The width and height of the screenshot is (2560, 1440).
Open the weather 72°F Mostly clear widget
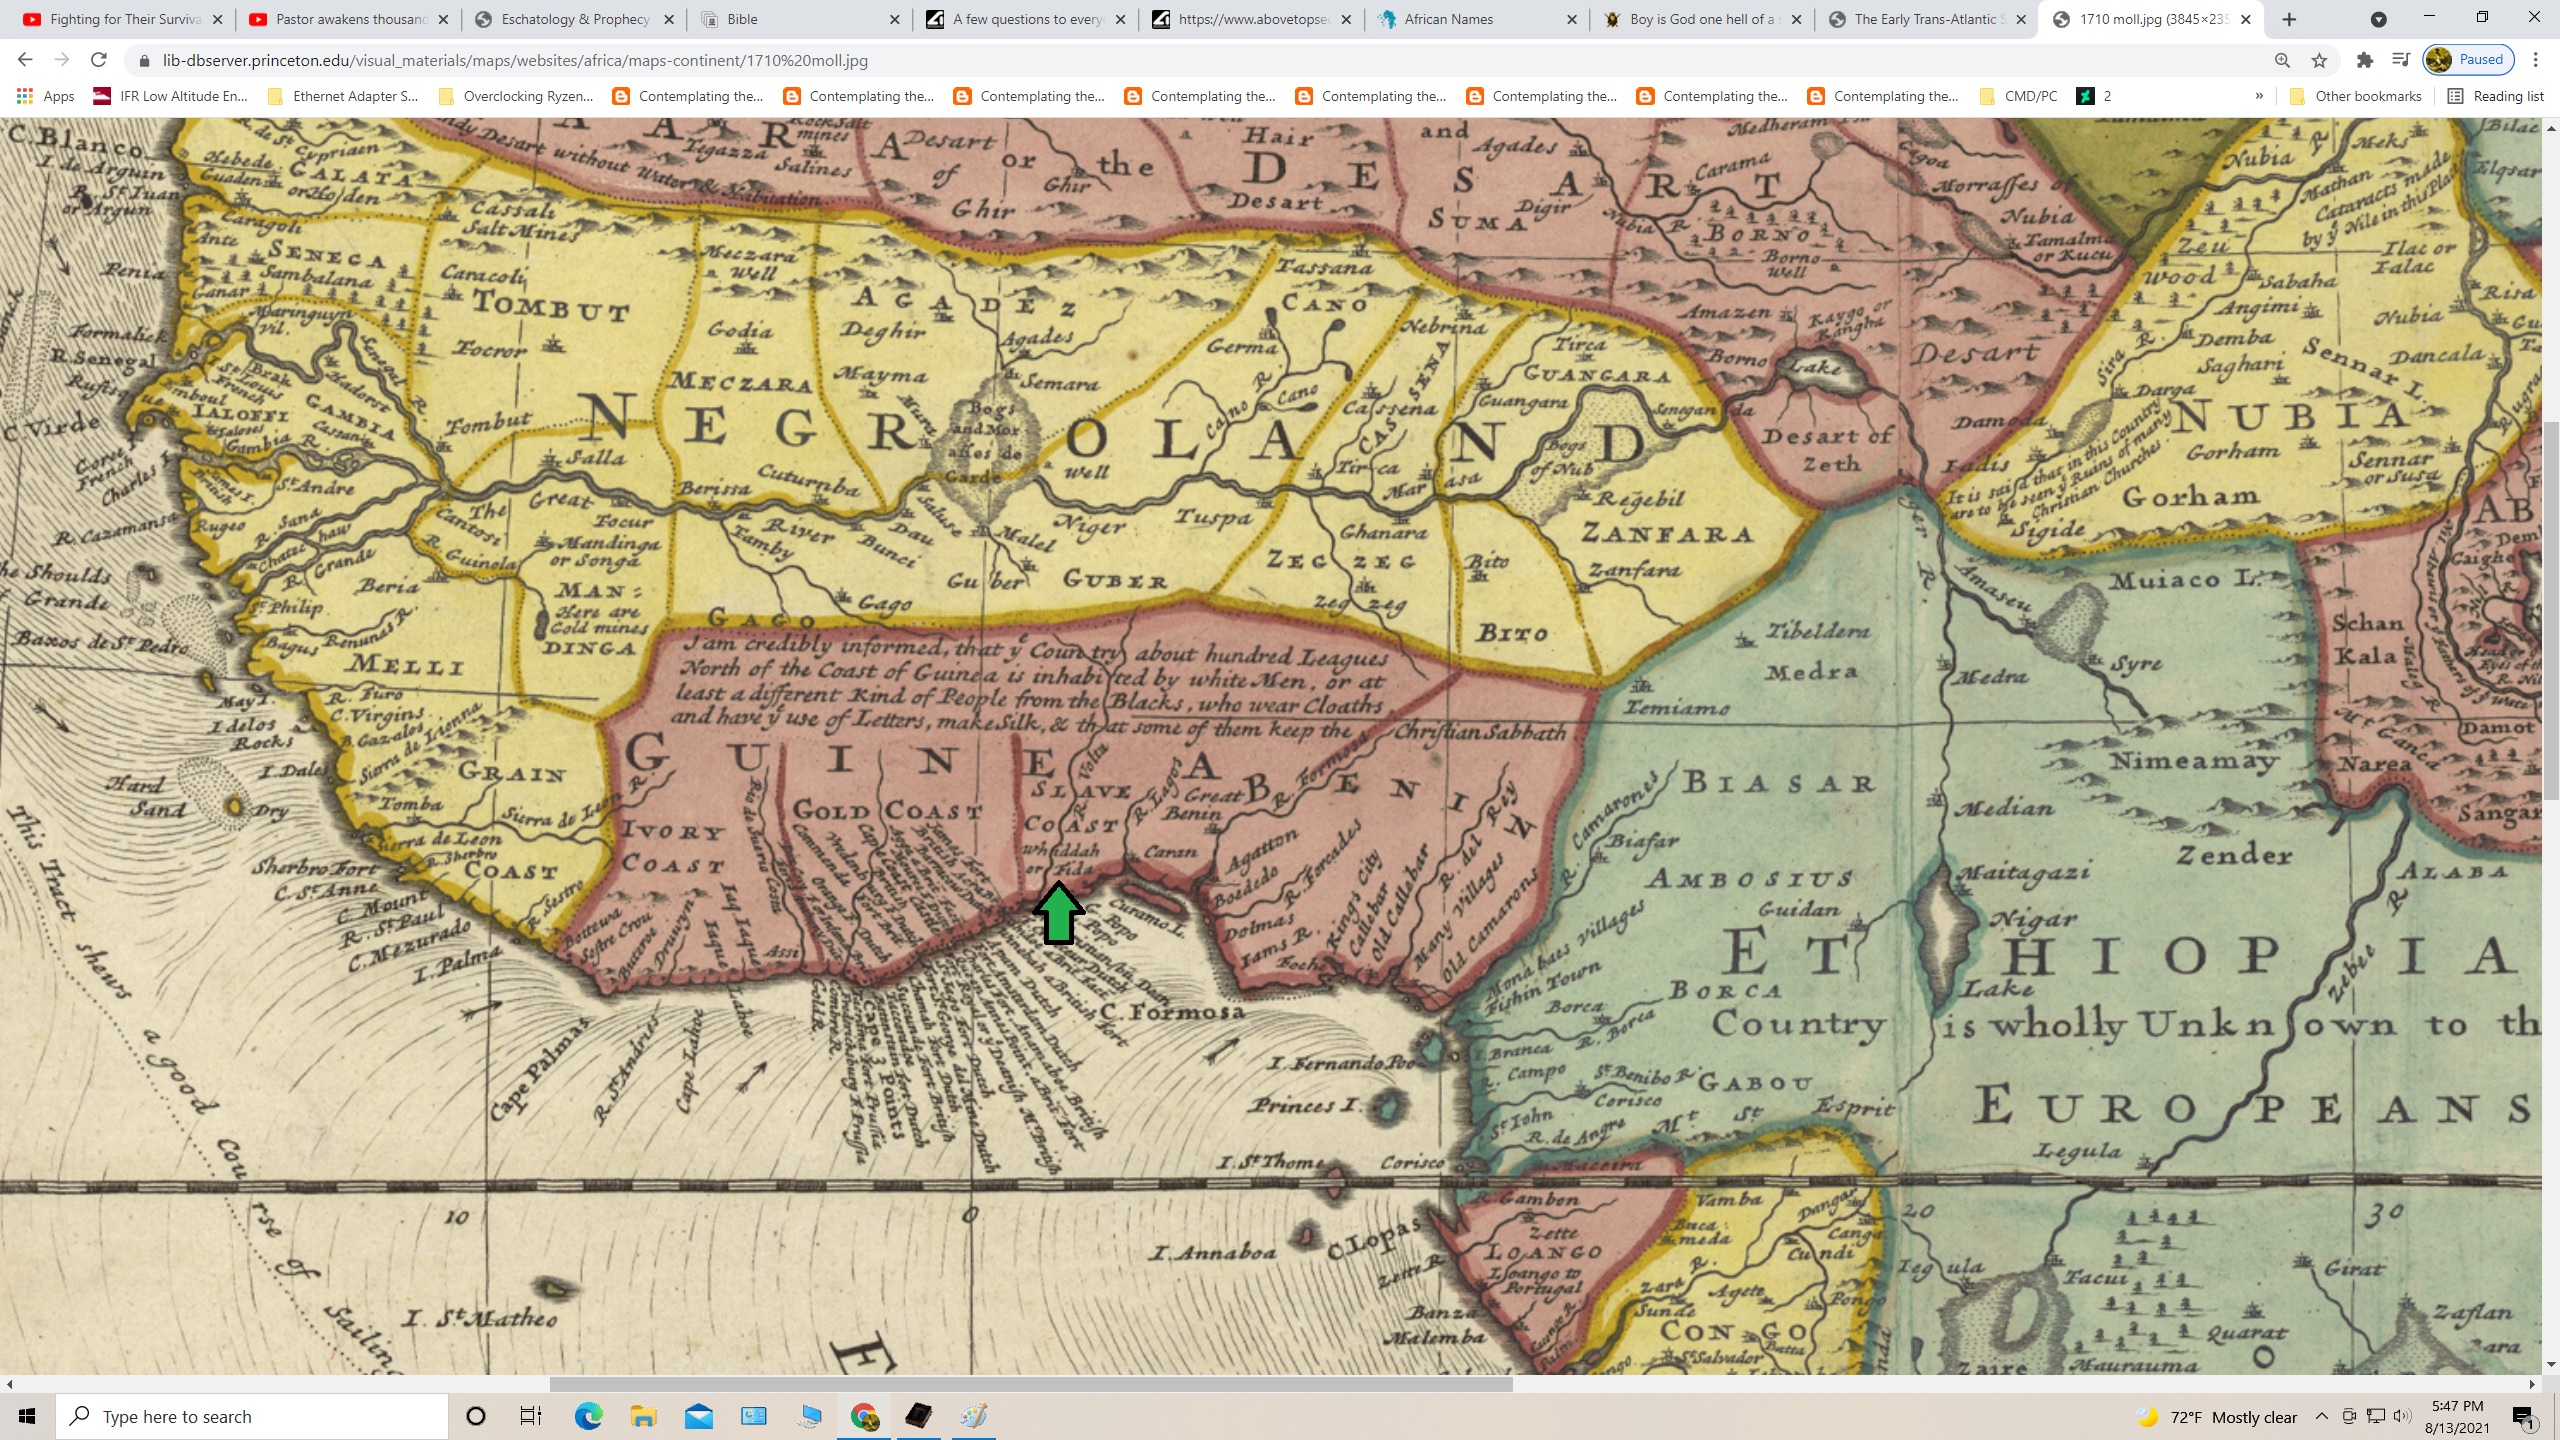click(x=2217, y=1417)
